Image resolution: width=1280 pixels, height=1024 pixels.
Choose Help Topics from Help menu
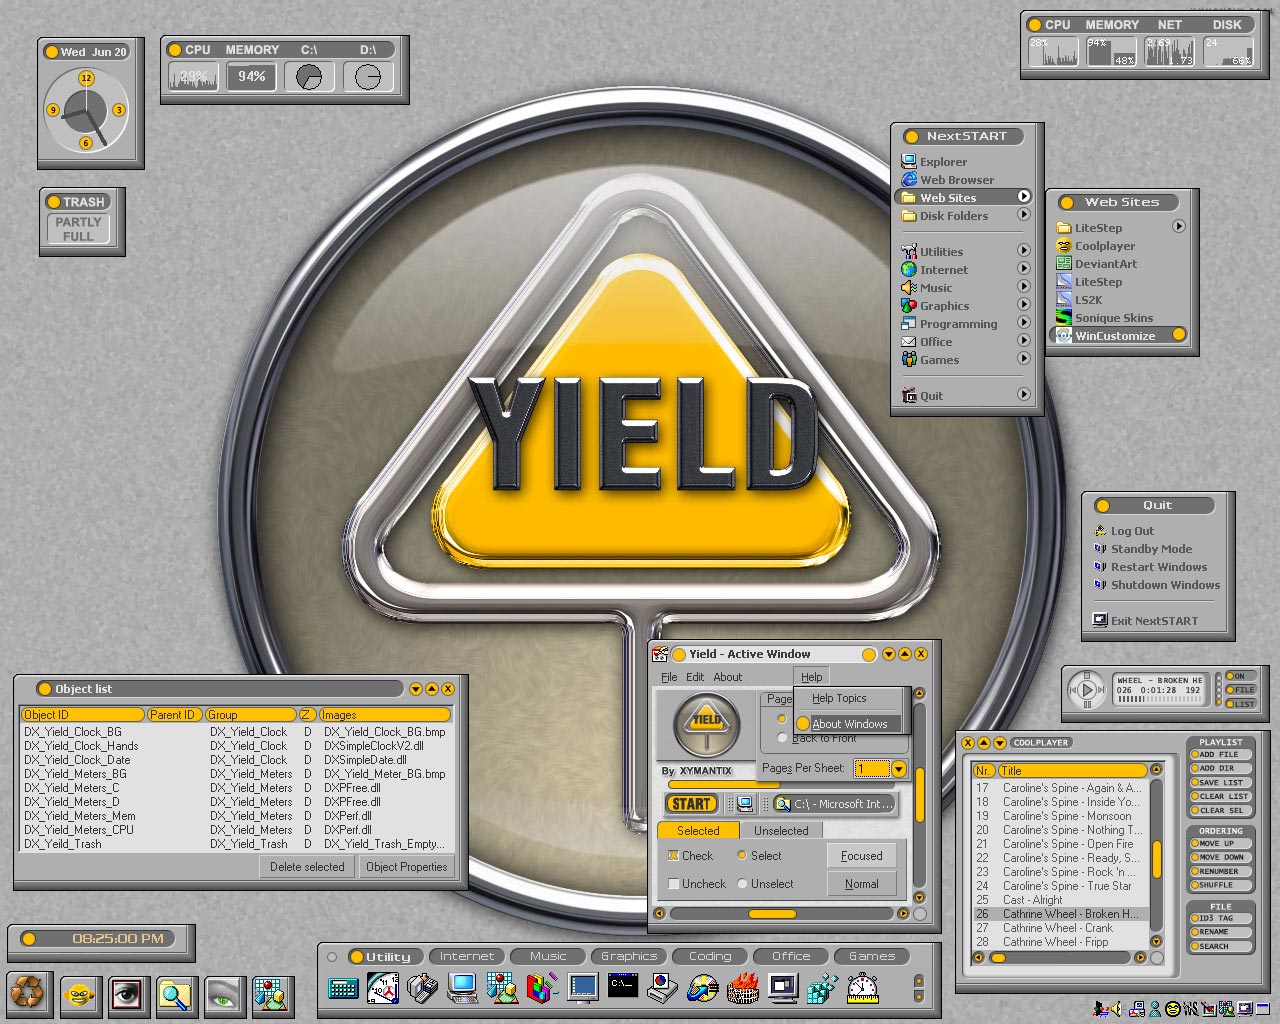839,698
